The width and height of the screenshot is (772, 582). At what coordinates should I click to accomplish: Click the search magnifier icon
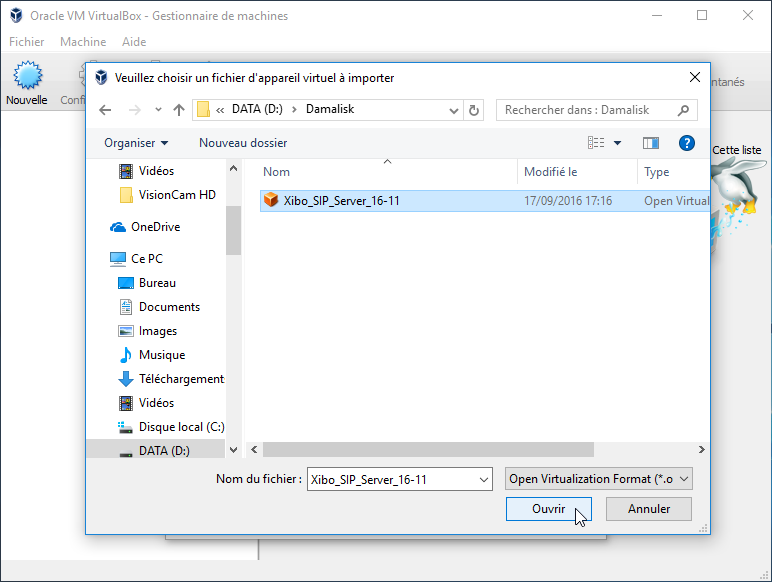click(x=683, y=110)
